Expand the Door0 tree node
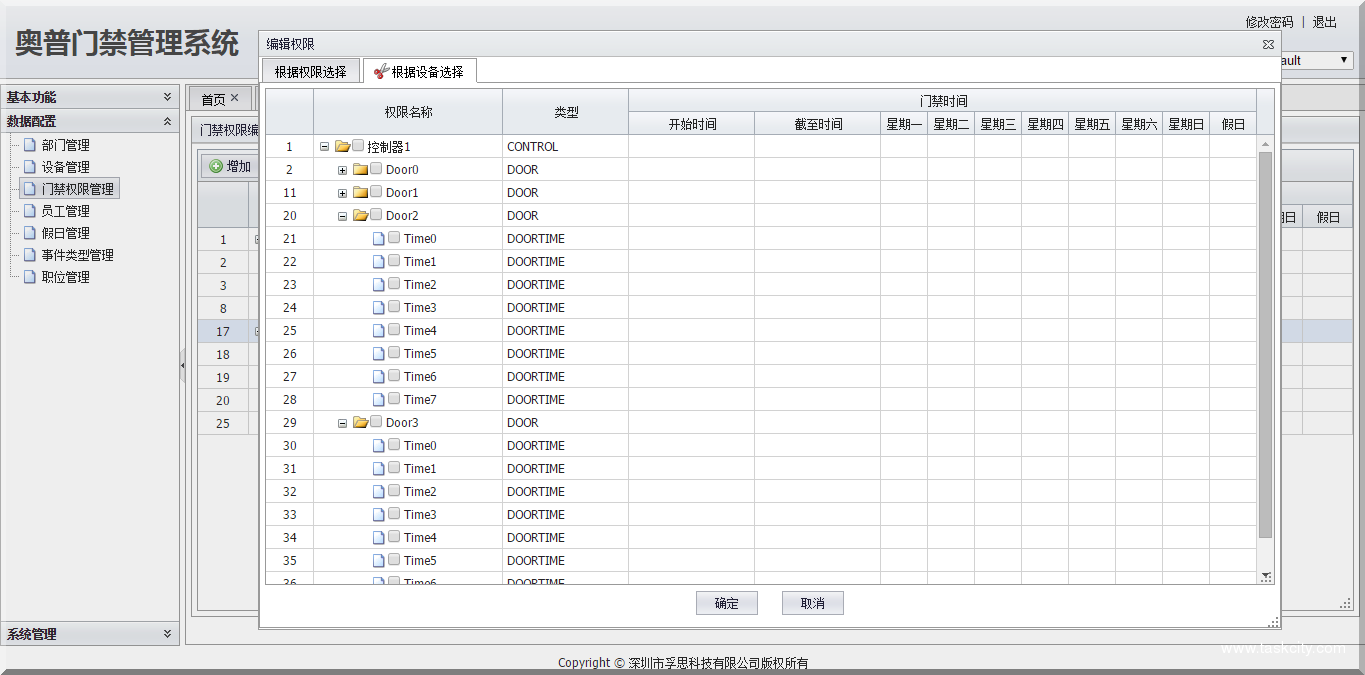 (342, 170)
